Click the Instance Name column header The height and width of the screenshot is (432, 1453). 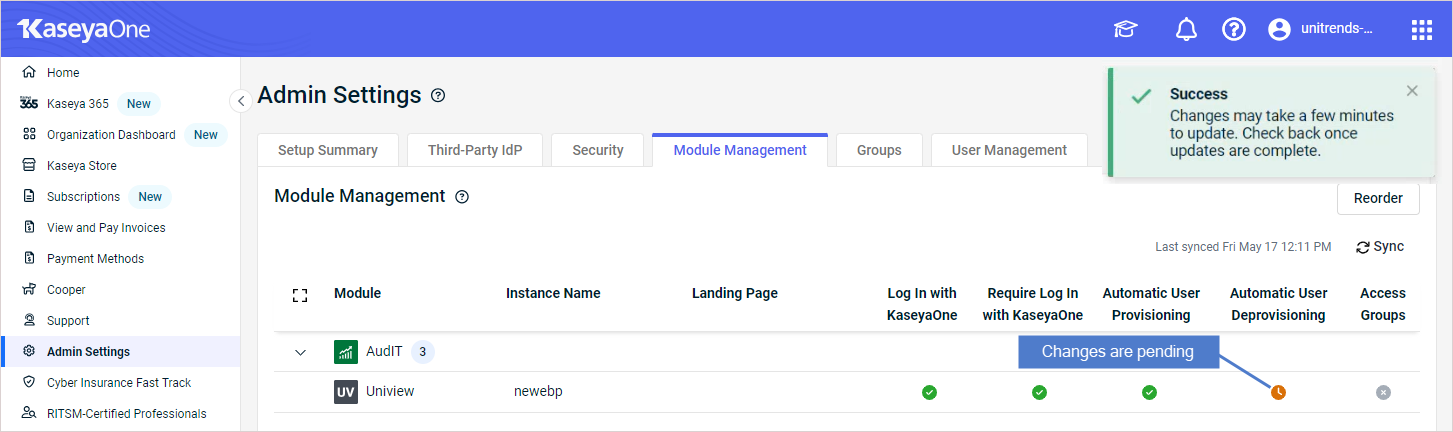[553, 294]
